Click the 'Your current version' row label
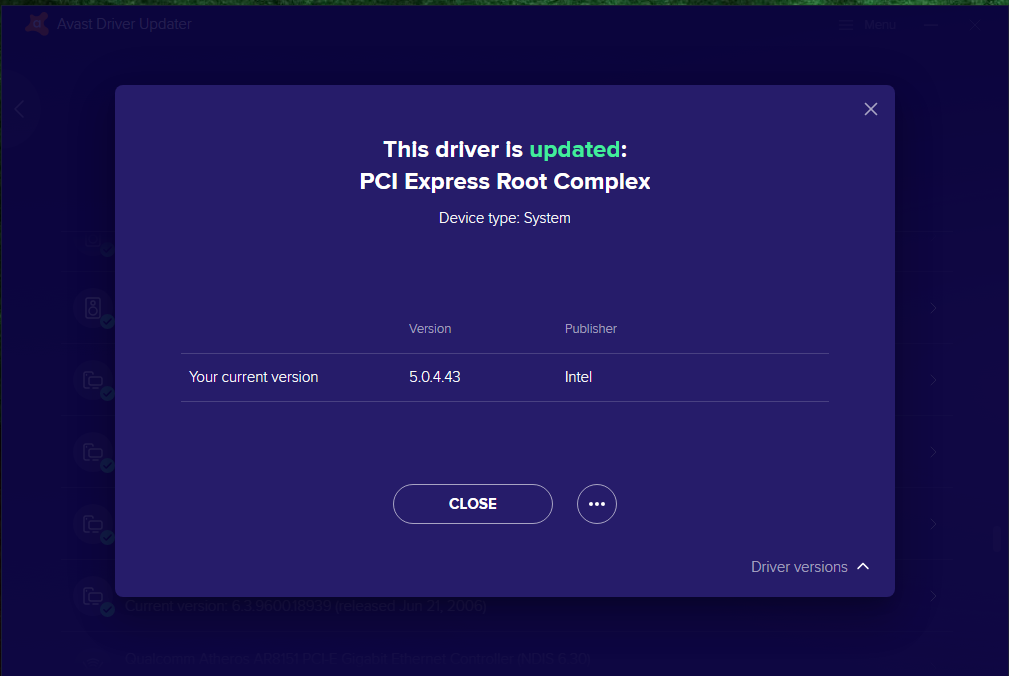This screenshot has width=1009, height=676. click(254, 377)
